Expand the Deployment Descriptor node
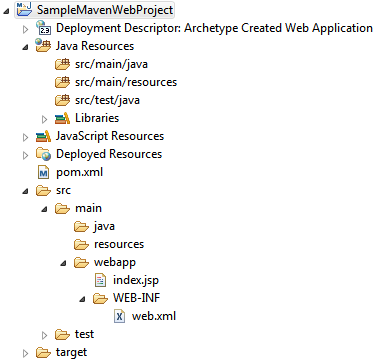 click(26, 29)
